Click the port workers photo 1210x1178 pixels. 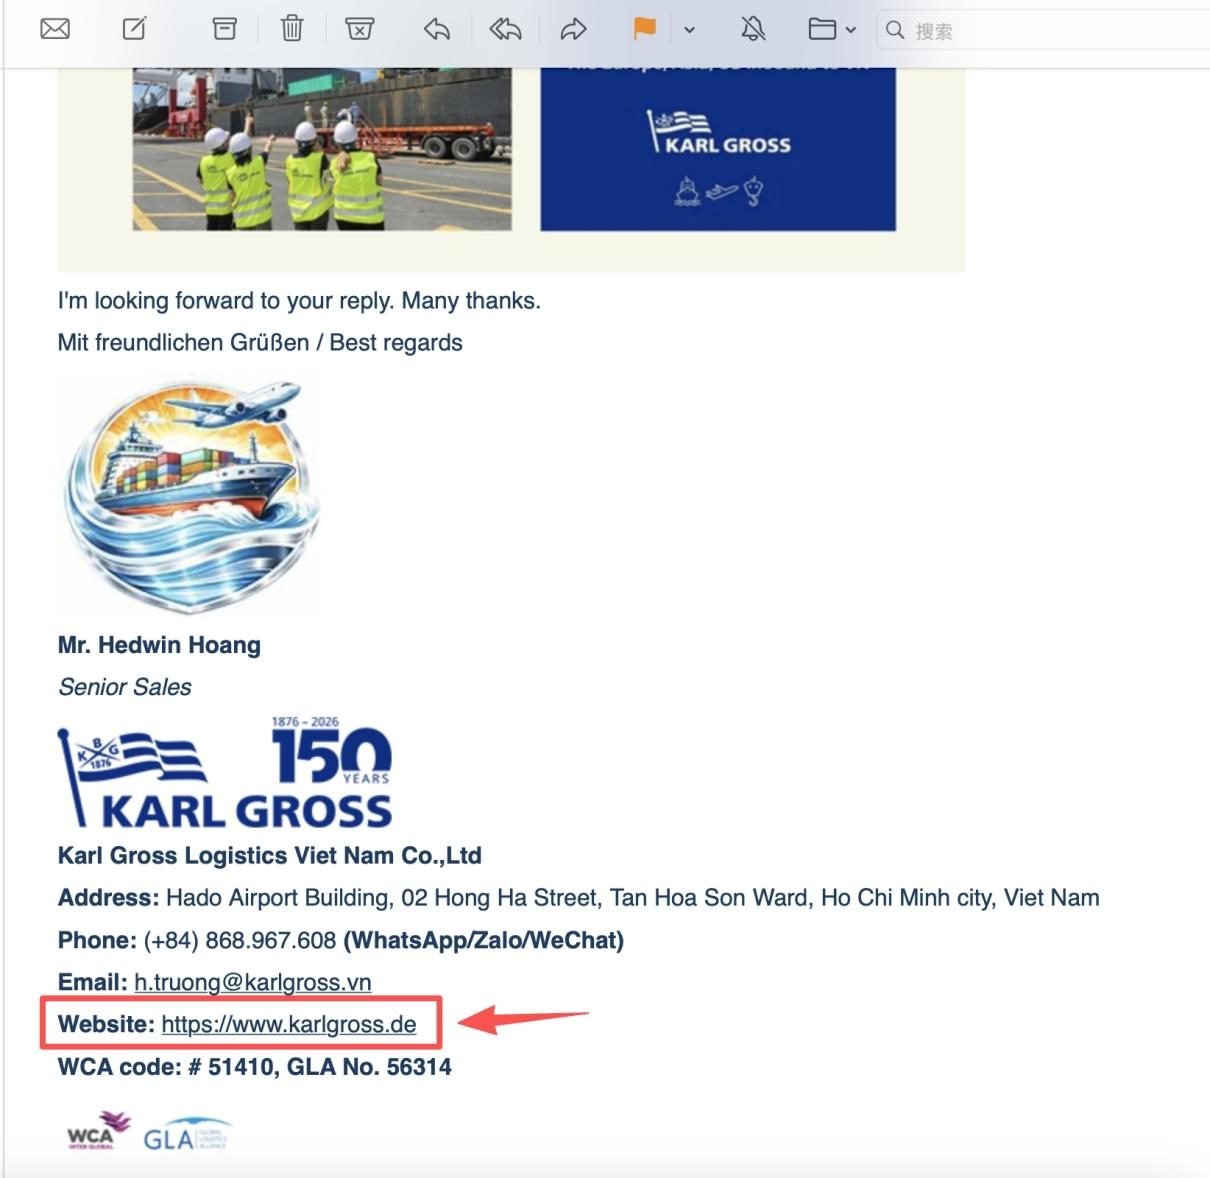[322, 149]
